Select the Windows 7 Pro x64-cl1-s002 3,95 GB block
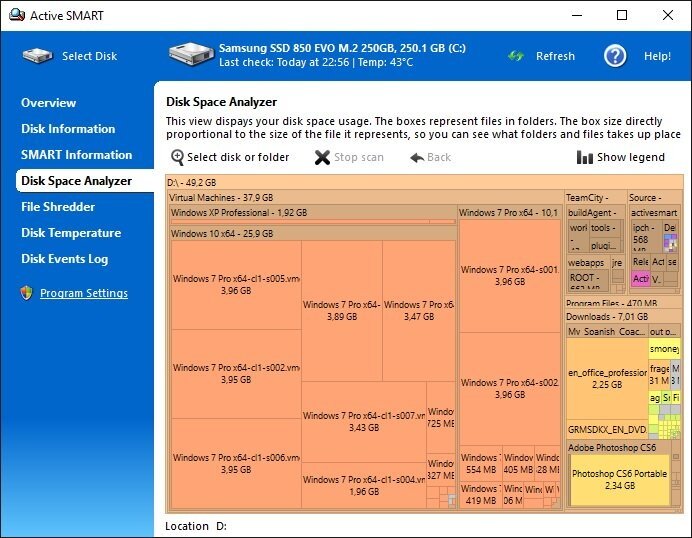This screenshot has height=538, width=692. click(x=236, y=373)
